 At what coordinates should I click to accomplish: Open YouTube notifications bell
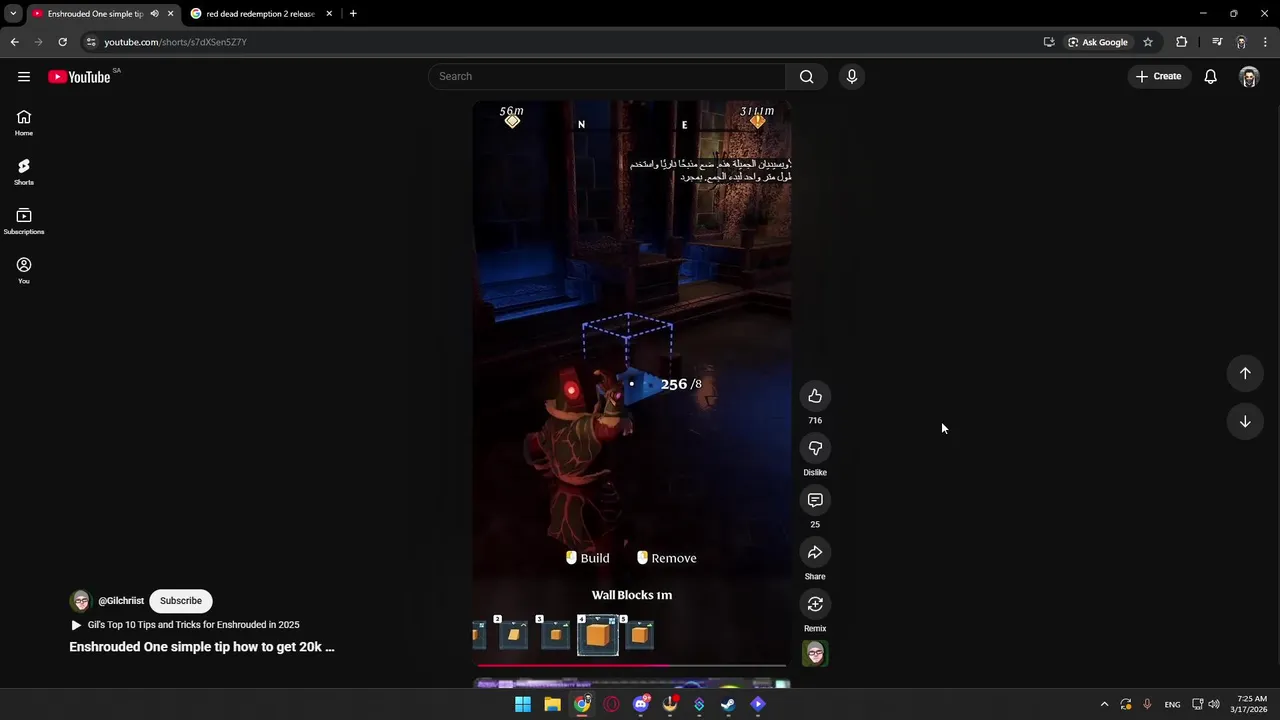tap(1210, 76)
